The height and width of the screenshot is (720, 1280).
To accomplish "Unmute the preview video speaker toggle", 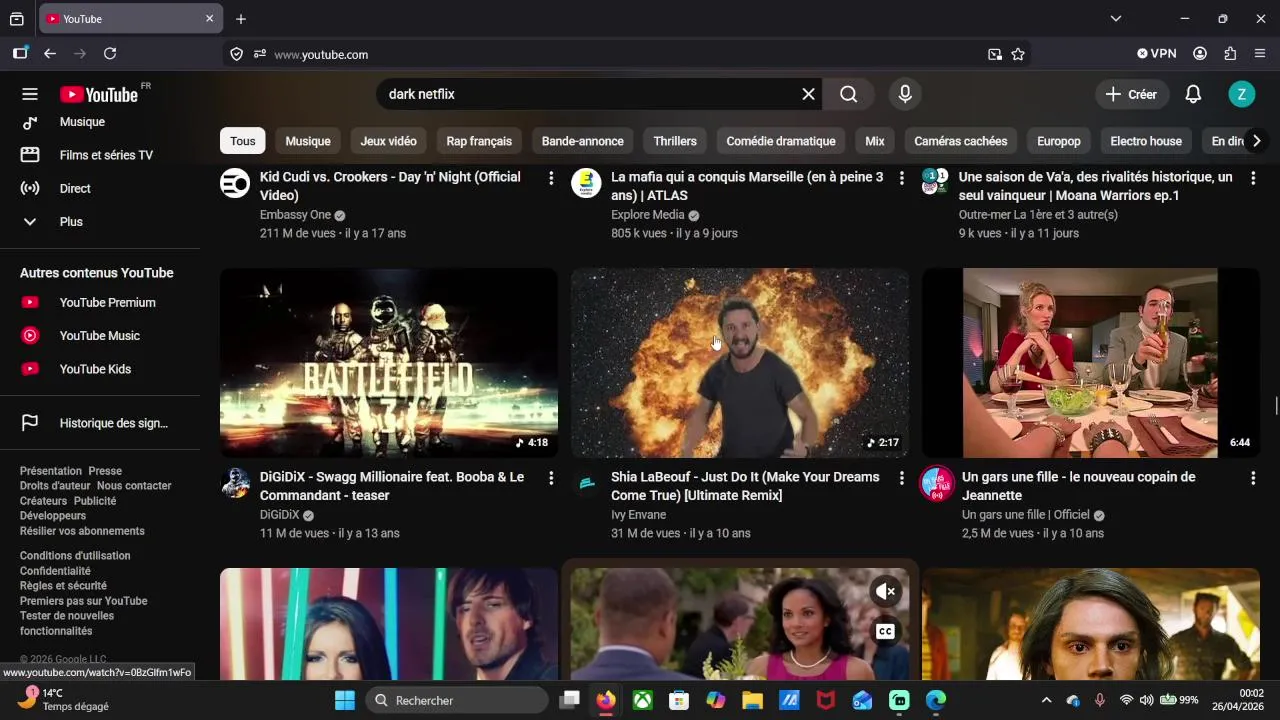I will coord(885,592).
